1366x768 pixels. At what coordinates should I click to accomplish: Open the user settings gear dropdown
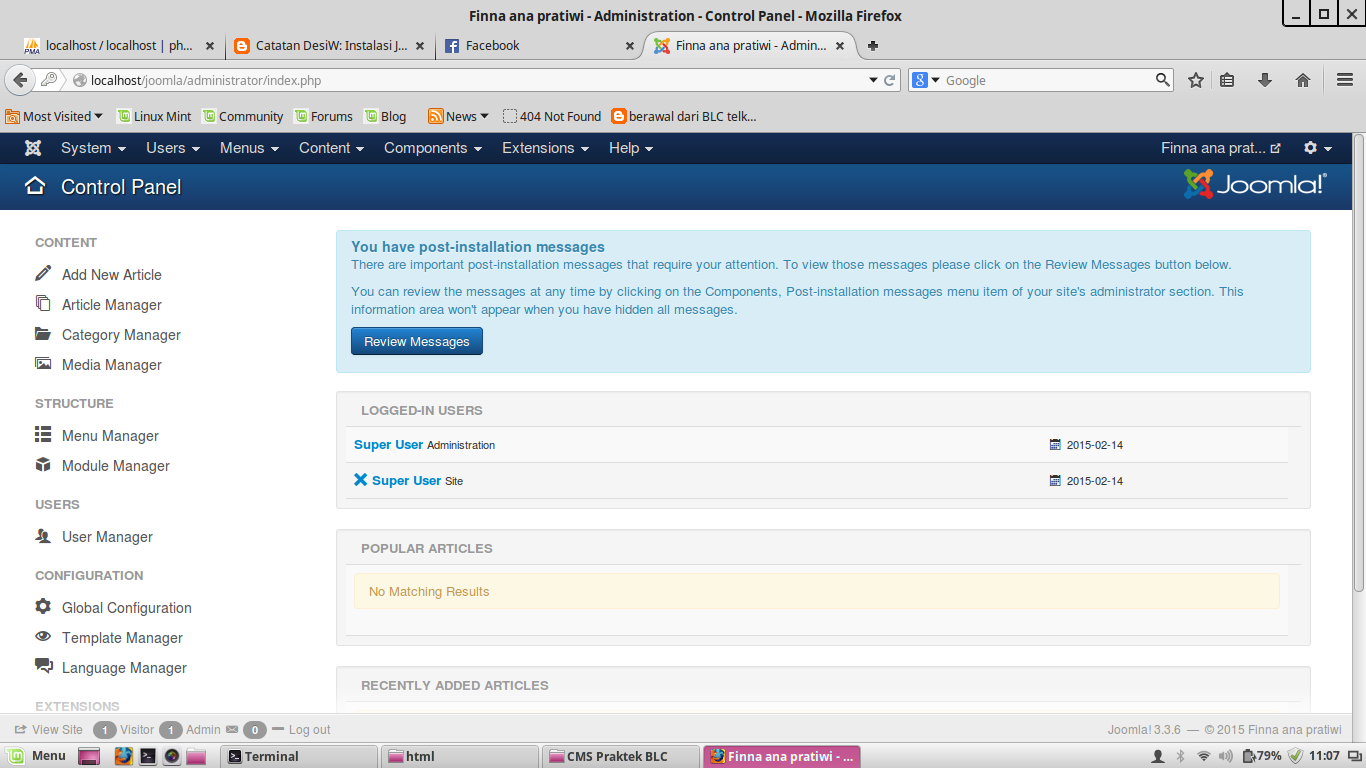pyautogui.click(x=1318, y=148)
